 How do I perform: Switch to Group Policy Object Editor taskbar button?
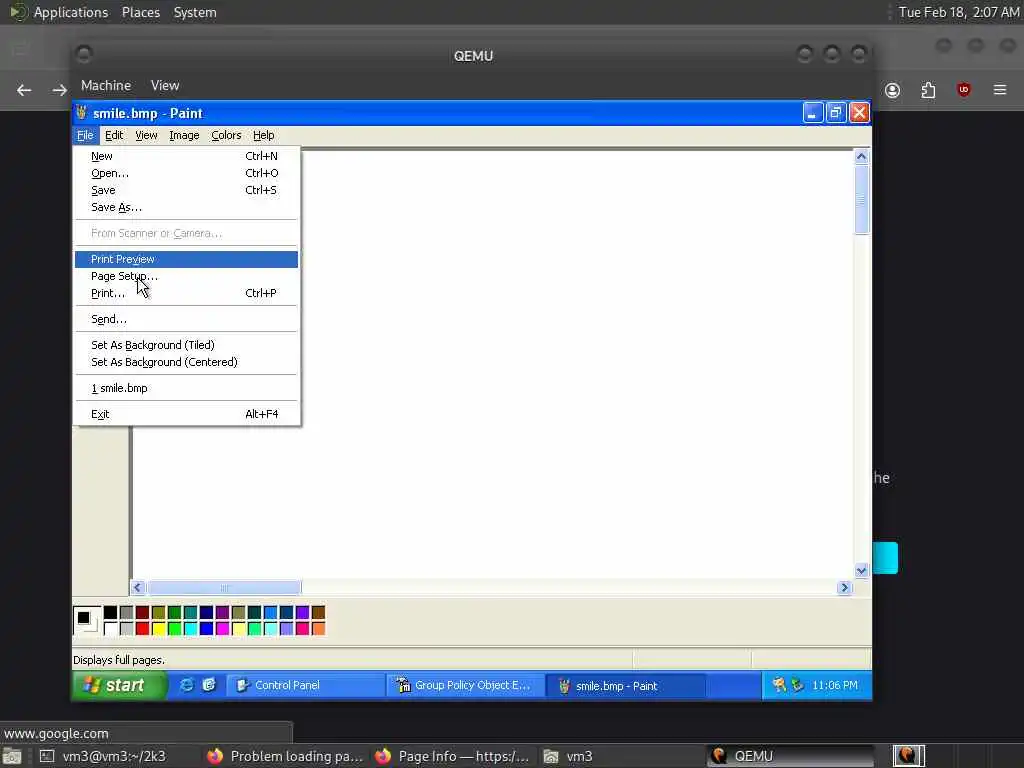point(466,685)
